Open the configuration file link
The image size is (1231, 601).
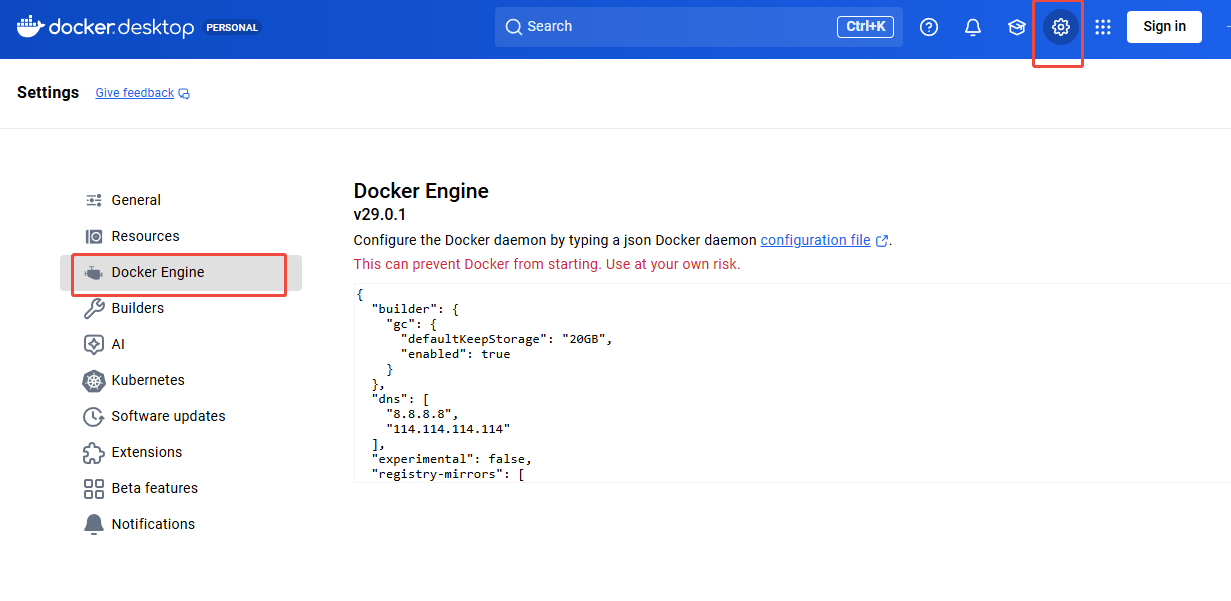(x=816, y=240)
